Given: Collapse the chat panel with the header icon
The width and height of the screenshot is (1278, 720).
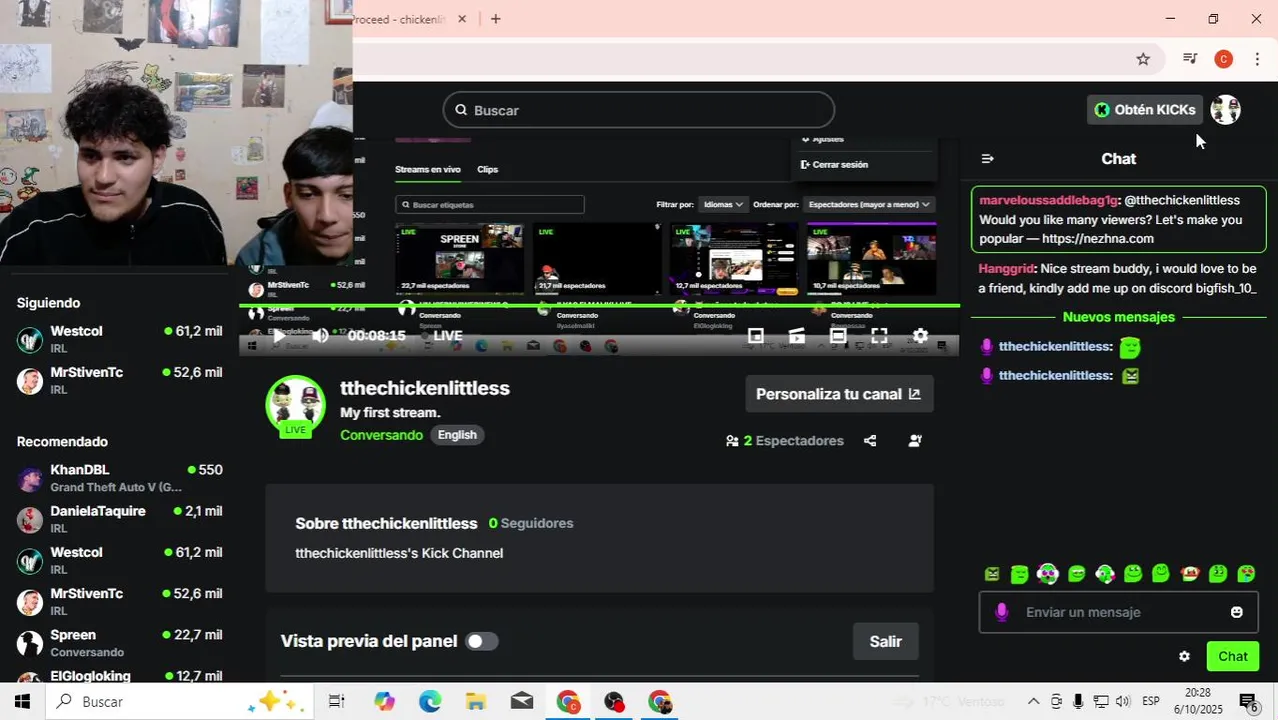Looking at the screenshot, I should [988, 159].
